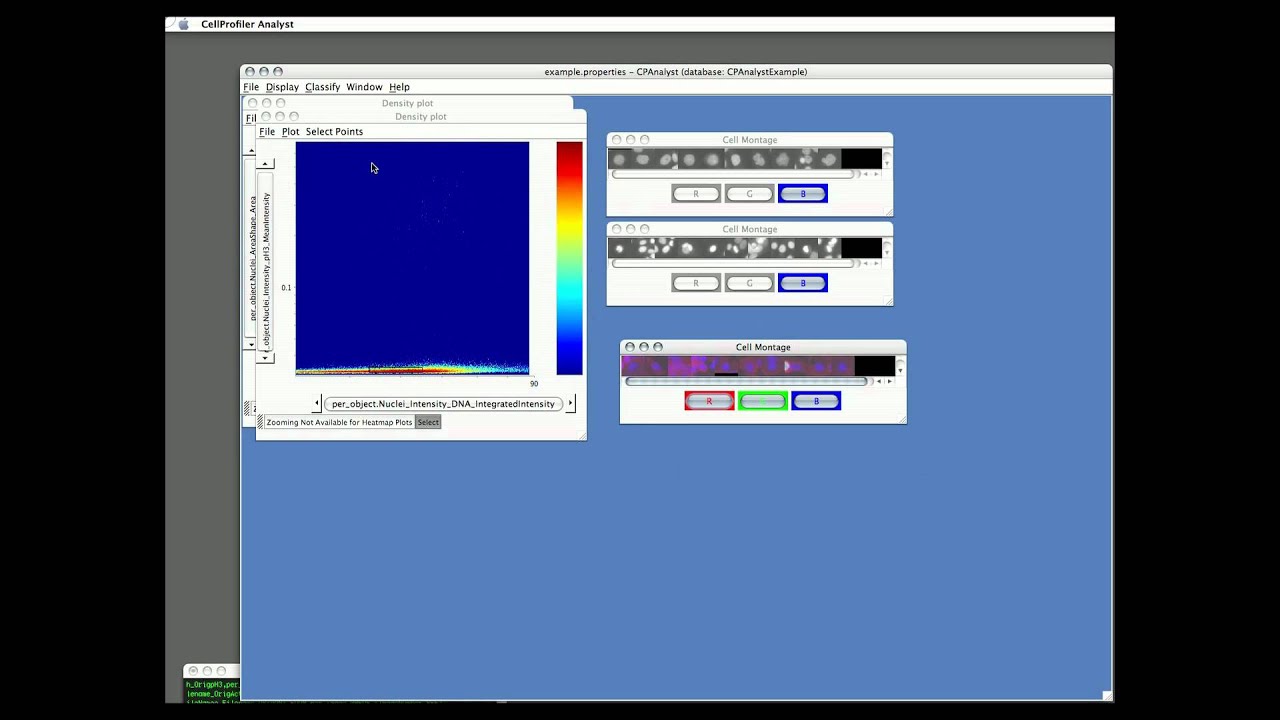Toggle the green G channel in colored montage
This screenshot has height=720, width=1280.
click(x=763, y=401)
